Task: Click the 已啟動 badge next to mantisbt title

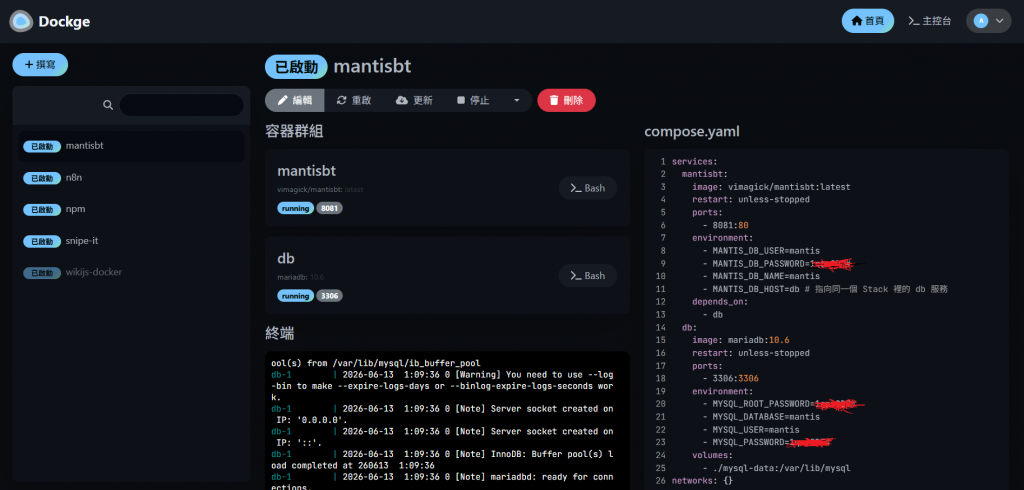Action: 296,67
